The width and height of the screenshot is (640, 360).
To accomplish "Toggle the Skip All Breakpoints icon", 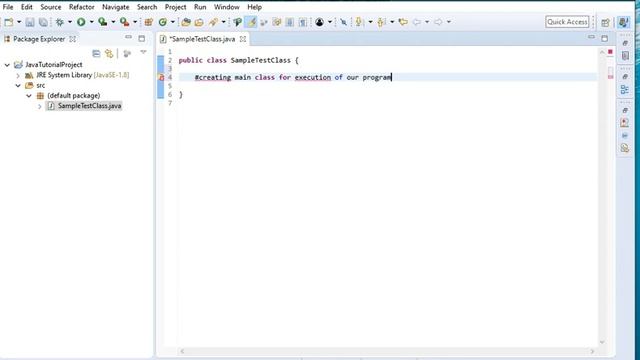I will coord(343,22).
